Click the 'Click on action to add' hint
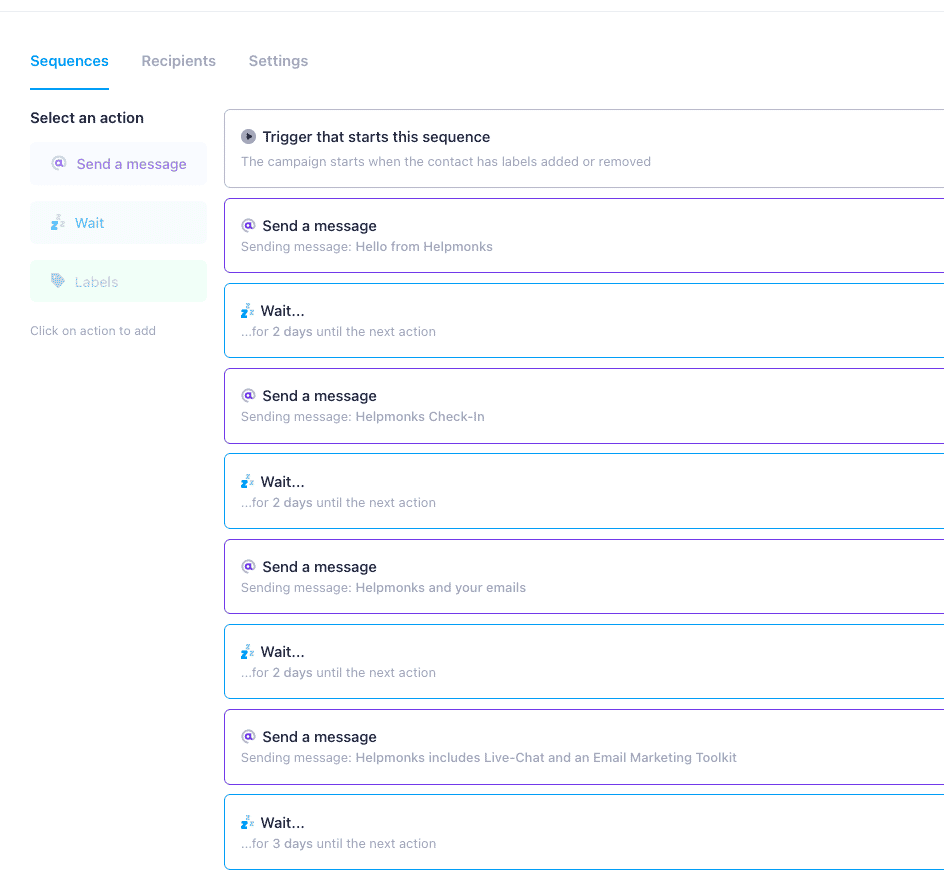The width and height of the screenshot is (944, 877). (93, 330)
